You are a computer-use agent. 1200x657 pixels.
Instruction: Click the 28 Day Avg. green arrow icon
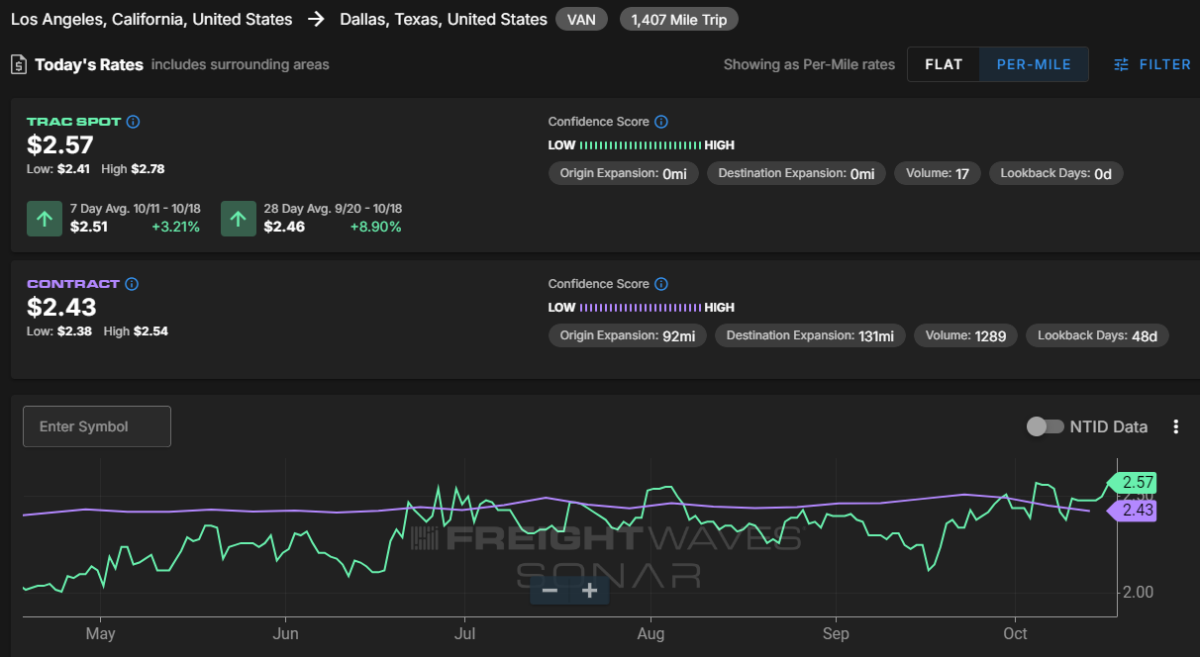(x=238, y=218)
